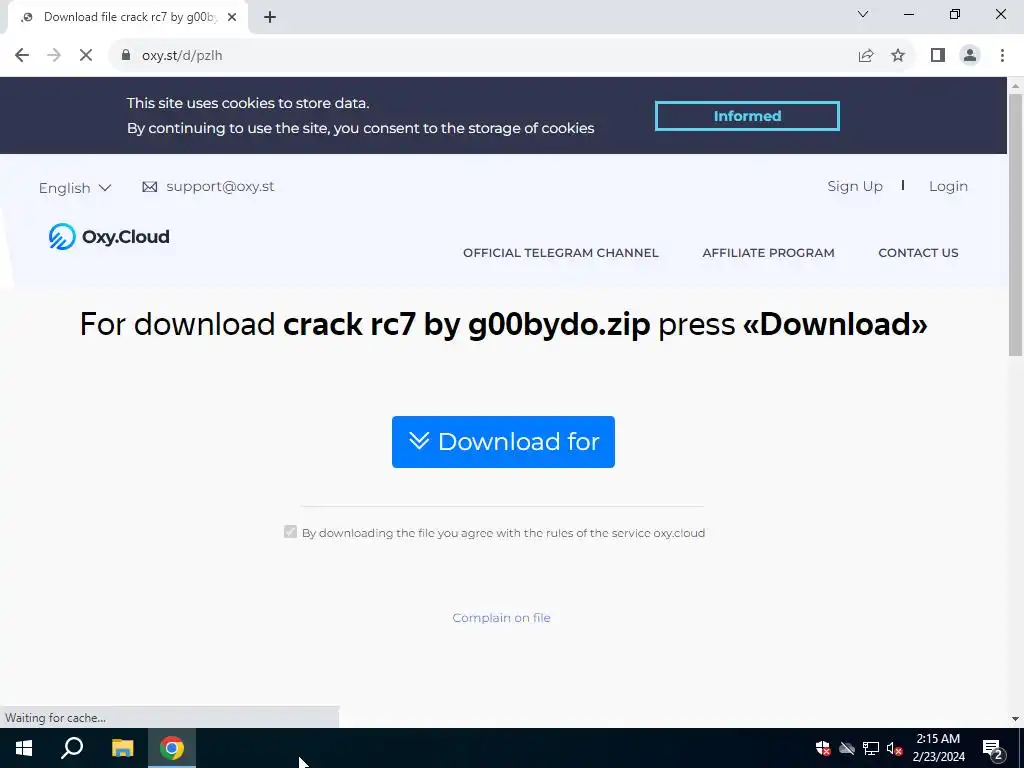Image resolution: width=1024 pixels, height=768 pixels.
Task: Stop loading the page
Action: [x=86, y=56]
